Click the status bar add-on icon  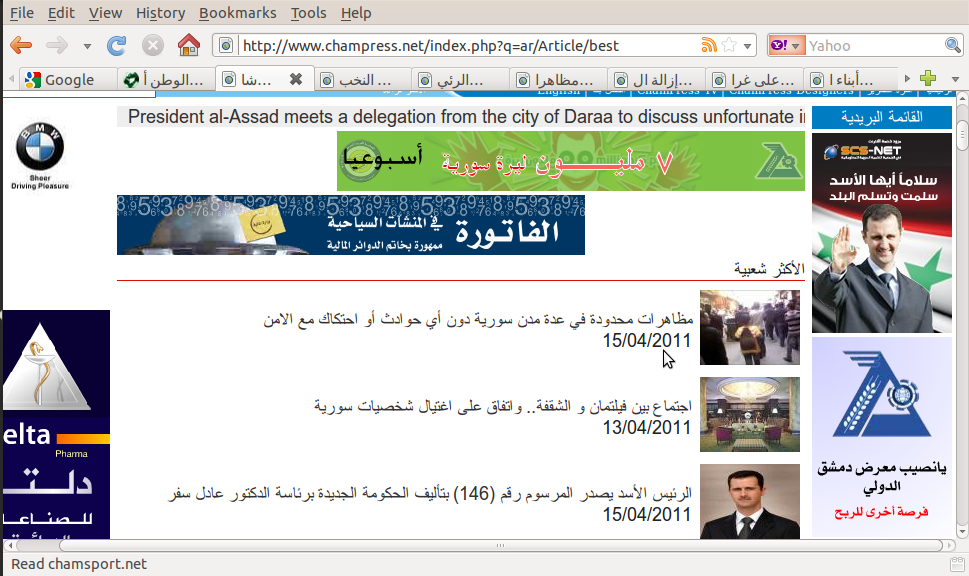[x=957, y=564]
